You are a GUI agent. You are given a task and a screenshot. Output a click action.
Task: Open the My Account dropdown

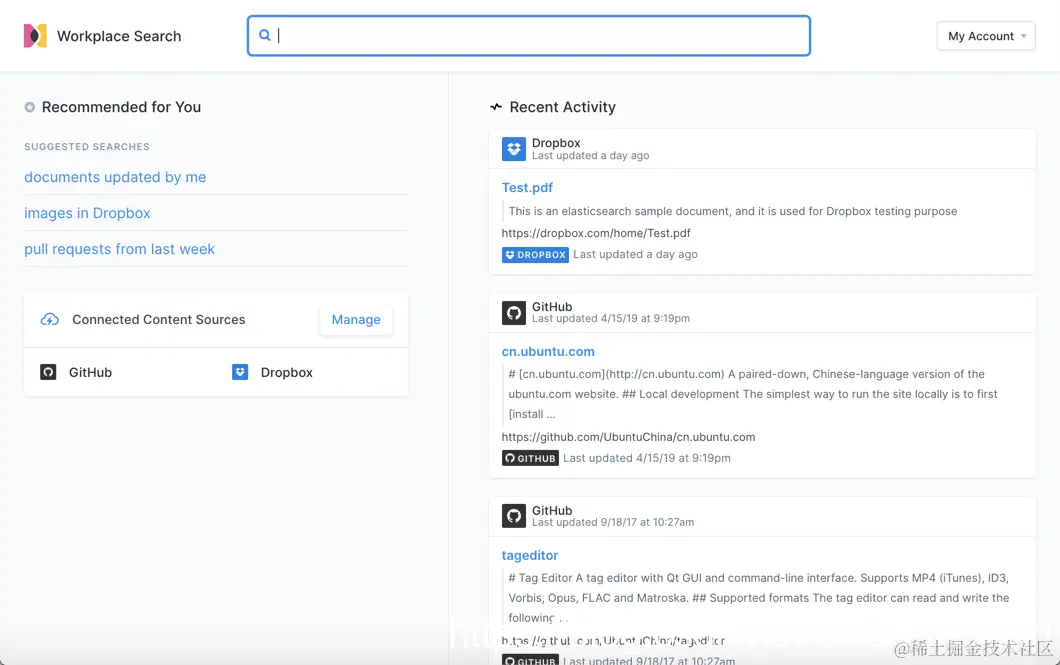point(986,36)
